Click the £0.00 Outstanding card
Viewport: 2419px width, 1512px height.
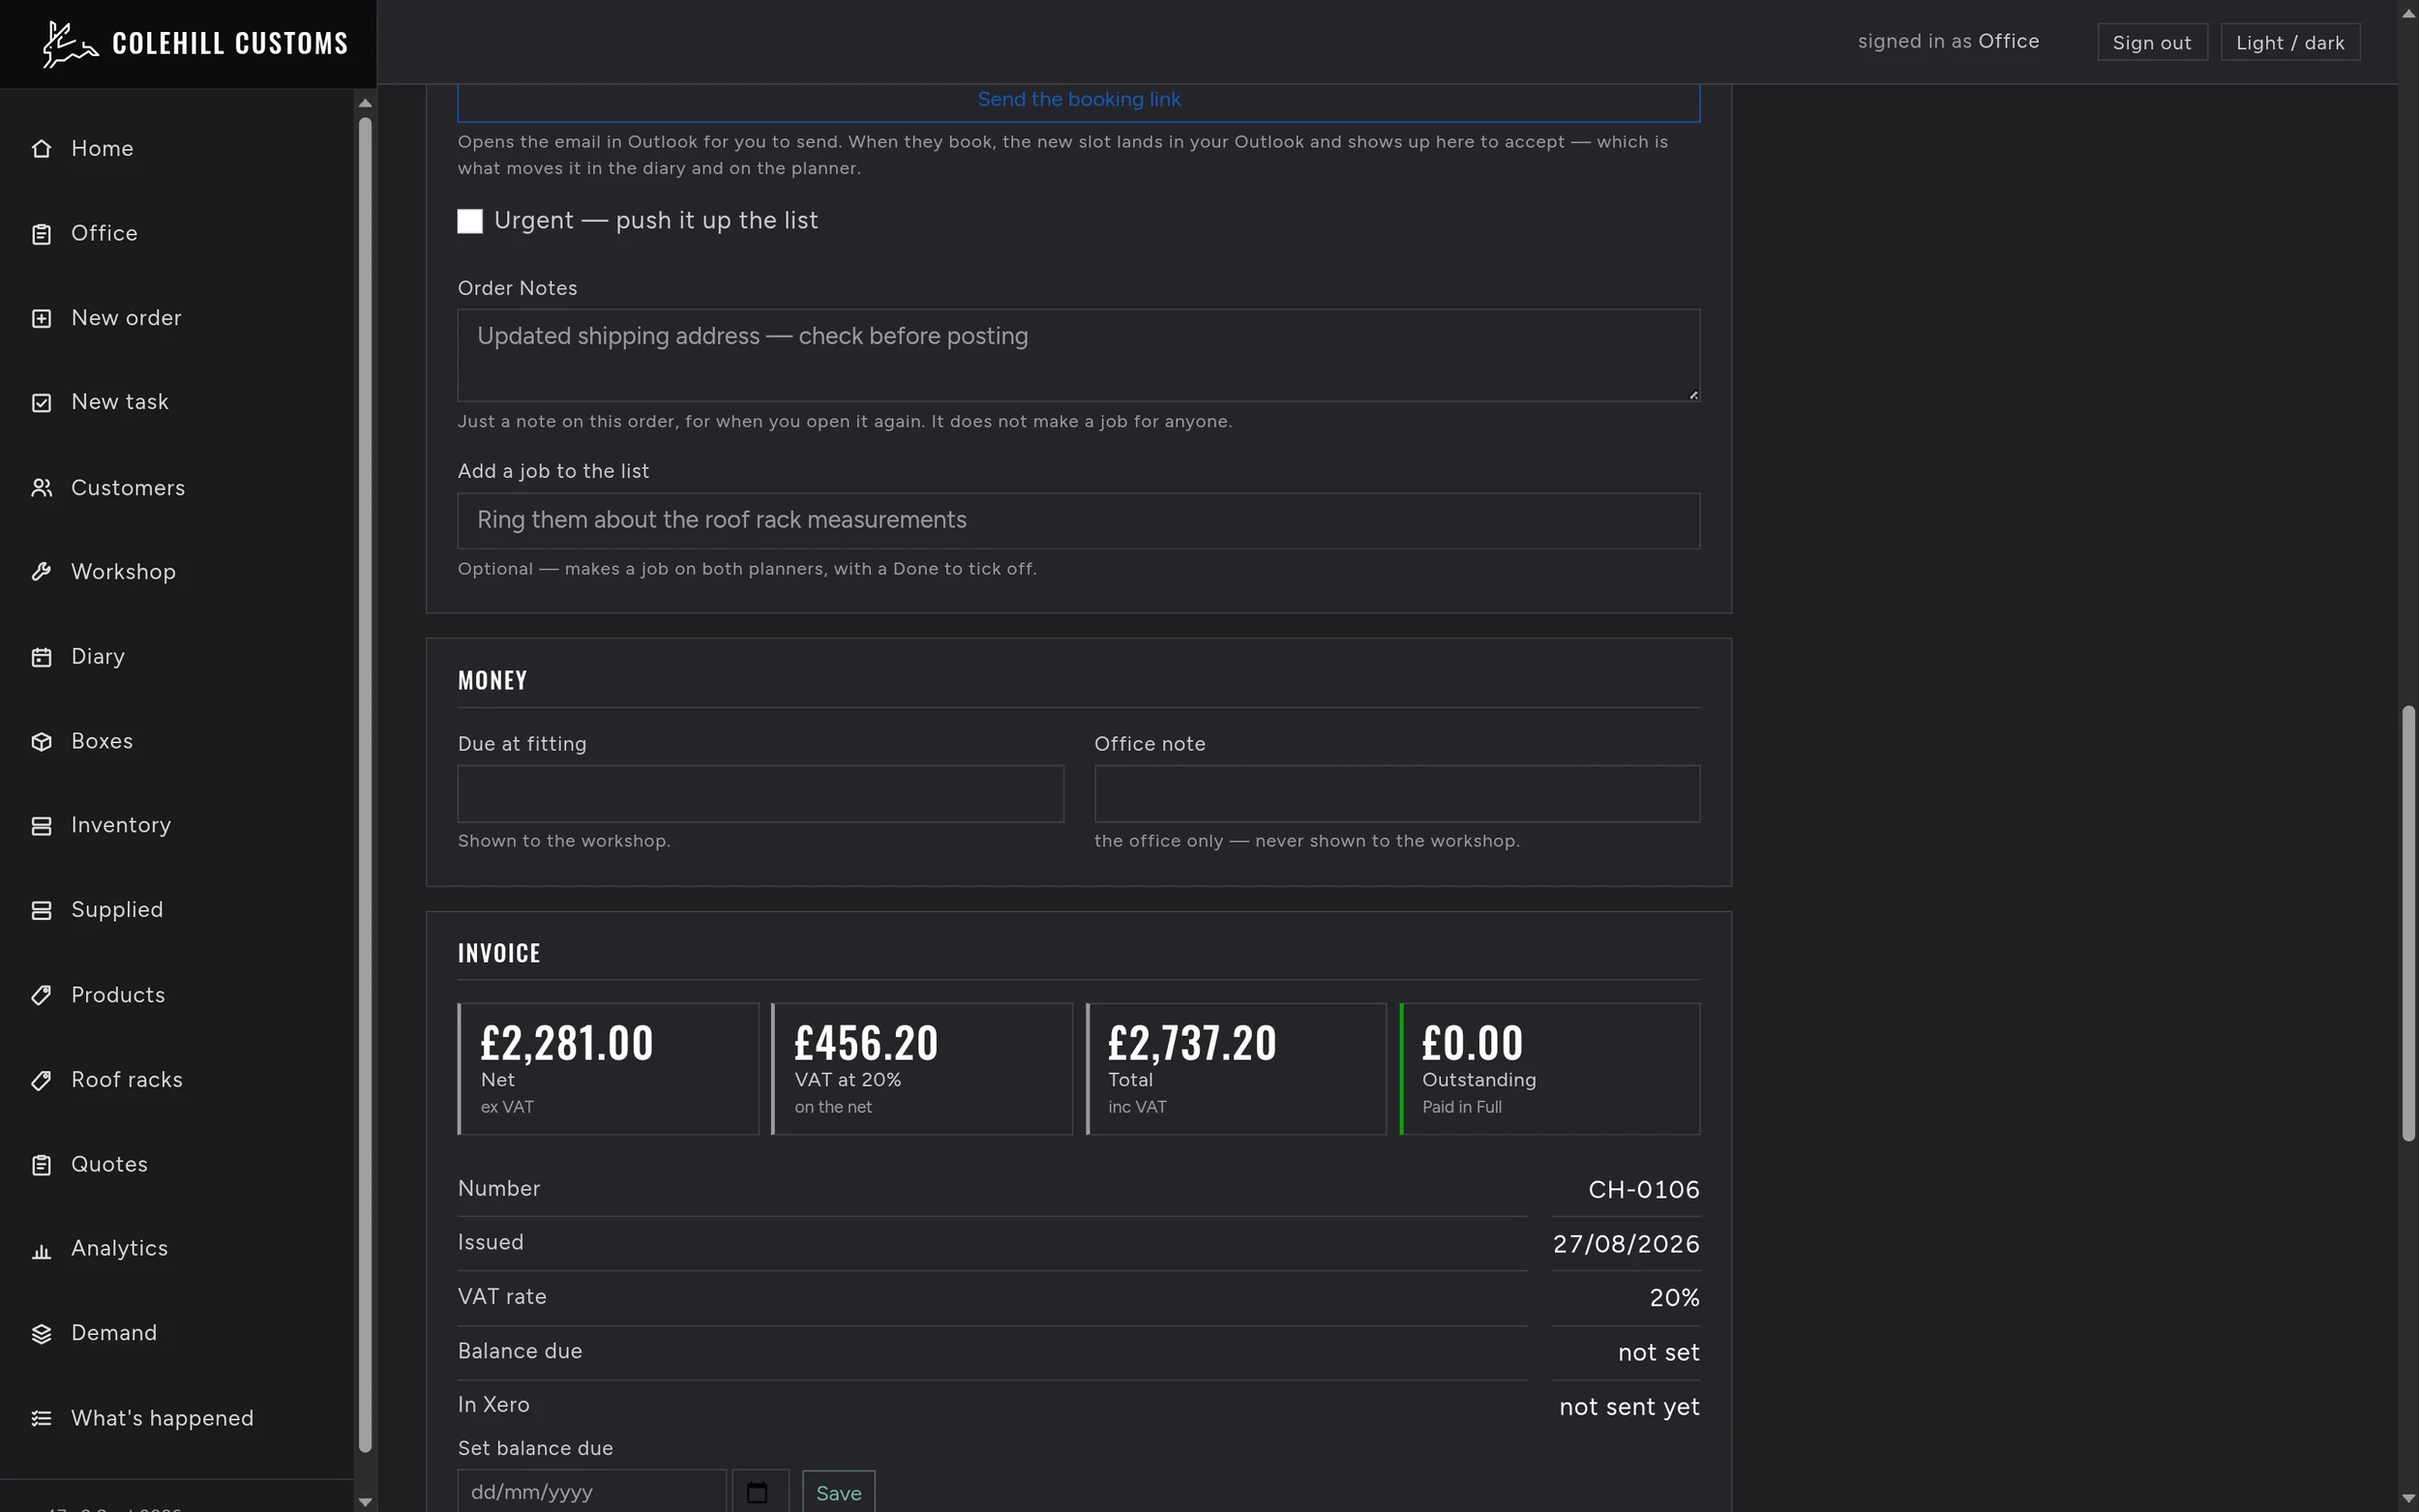[1550, 1069]
